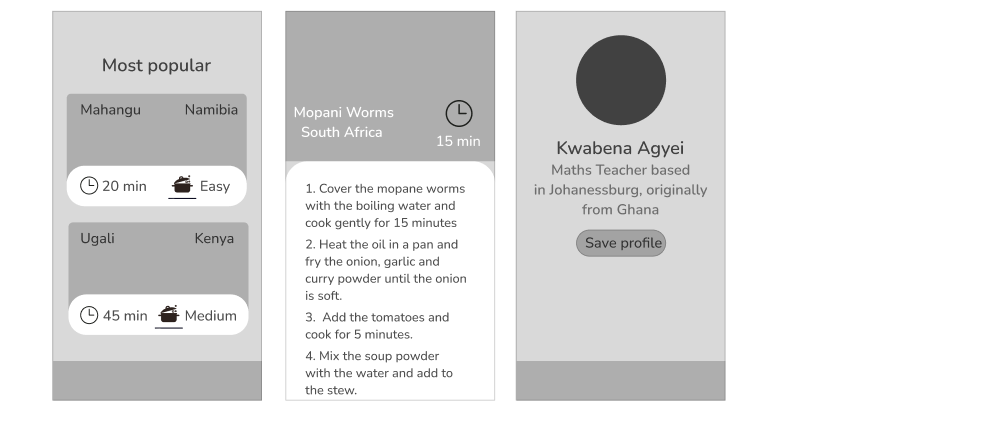Click the Kwabena Agyei name
This screenshot has height=446, width=982.
620,148
